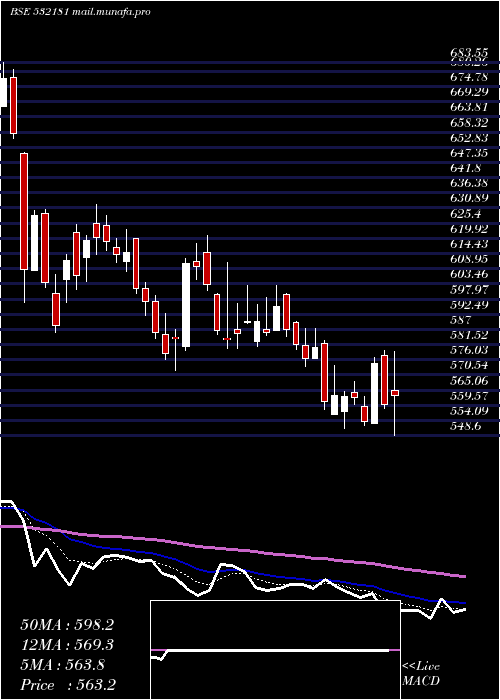Click the <<Live MACD label
Viewport: 500px width, 700px height.
tap(421, 673)
